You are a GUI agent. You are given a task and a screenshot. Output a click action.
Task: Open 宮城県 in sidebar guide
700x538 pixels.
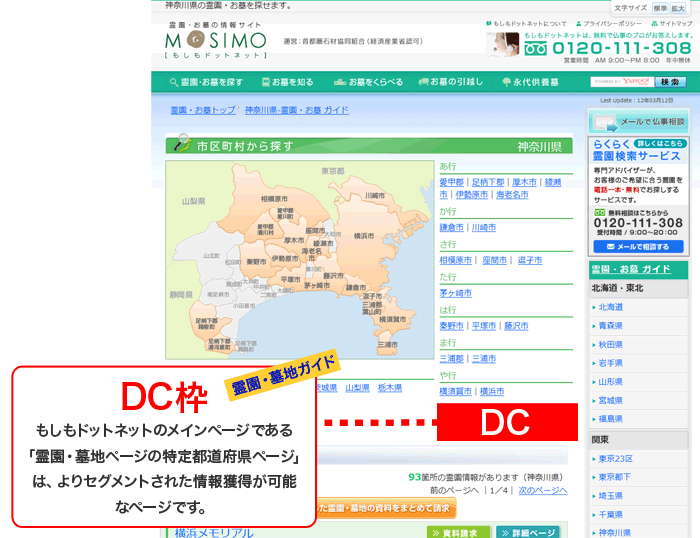point(610,400)
